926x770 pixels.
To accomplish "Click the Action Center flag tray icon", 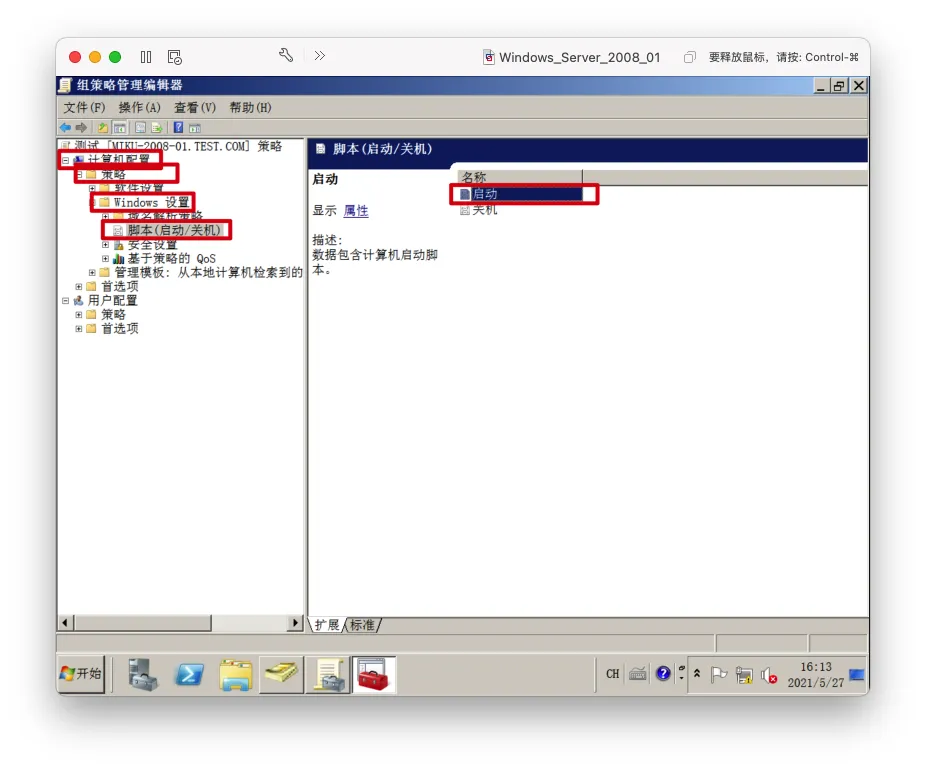I will (718, 674).
